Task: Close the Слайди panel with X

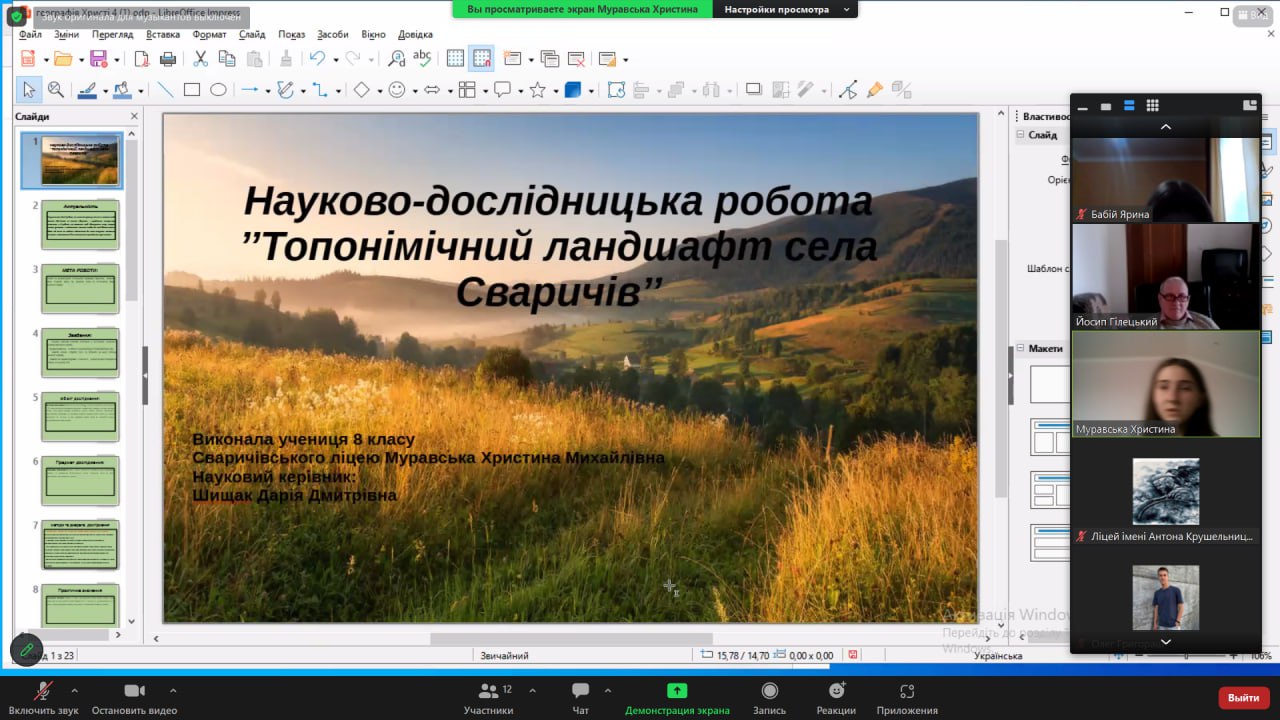Action: point(134,117)
